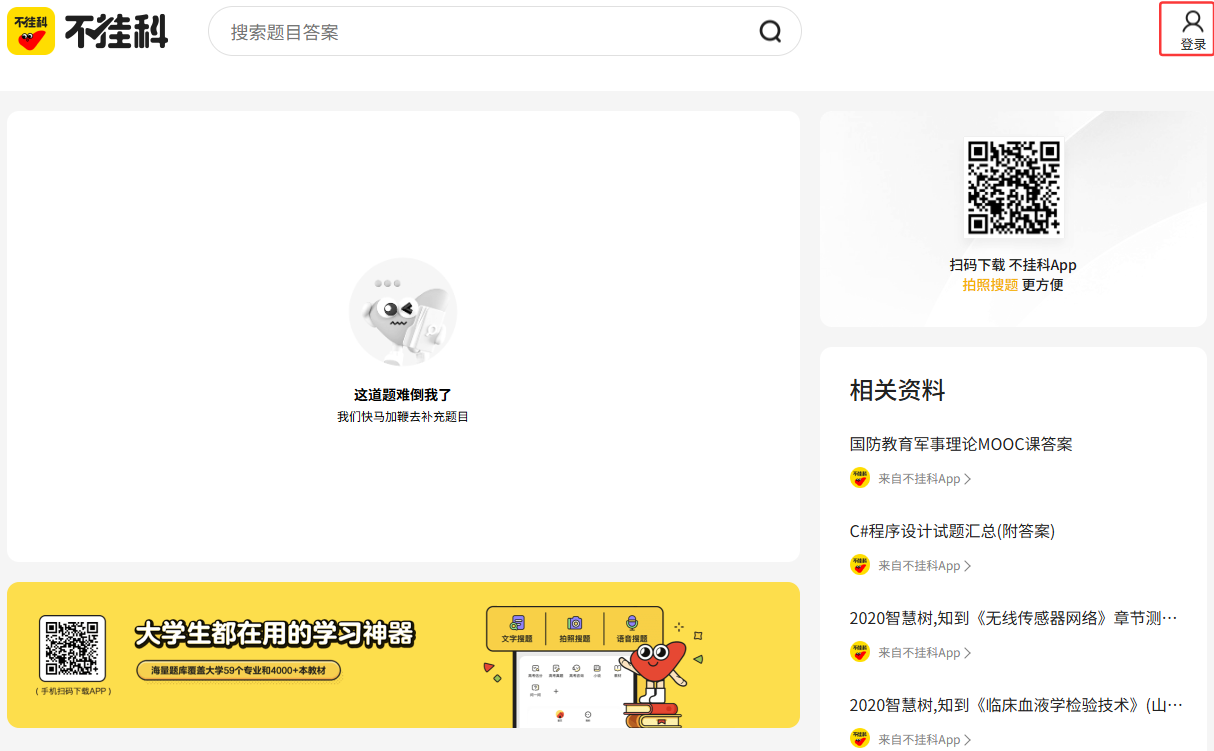Image resolution: width=1214 pixels, height=751 pixels.
Task: Expand the chevron after the 无线传感器网络 entry
Action: tap(969, 651)
